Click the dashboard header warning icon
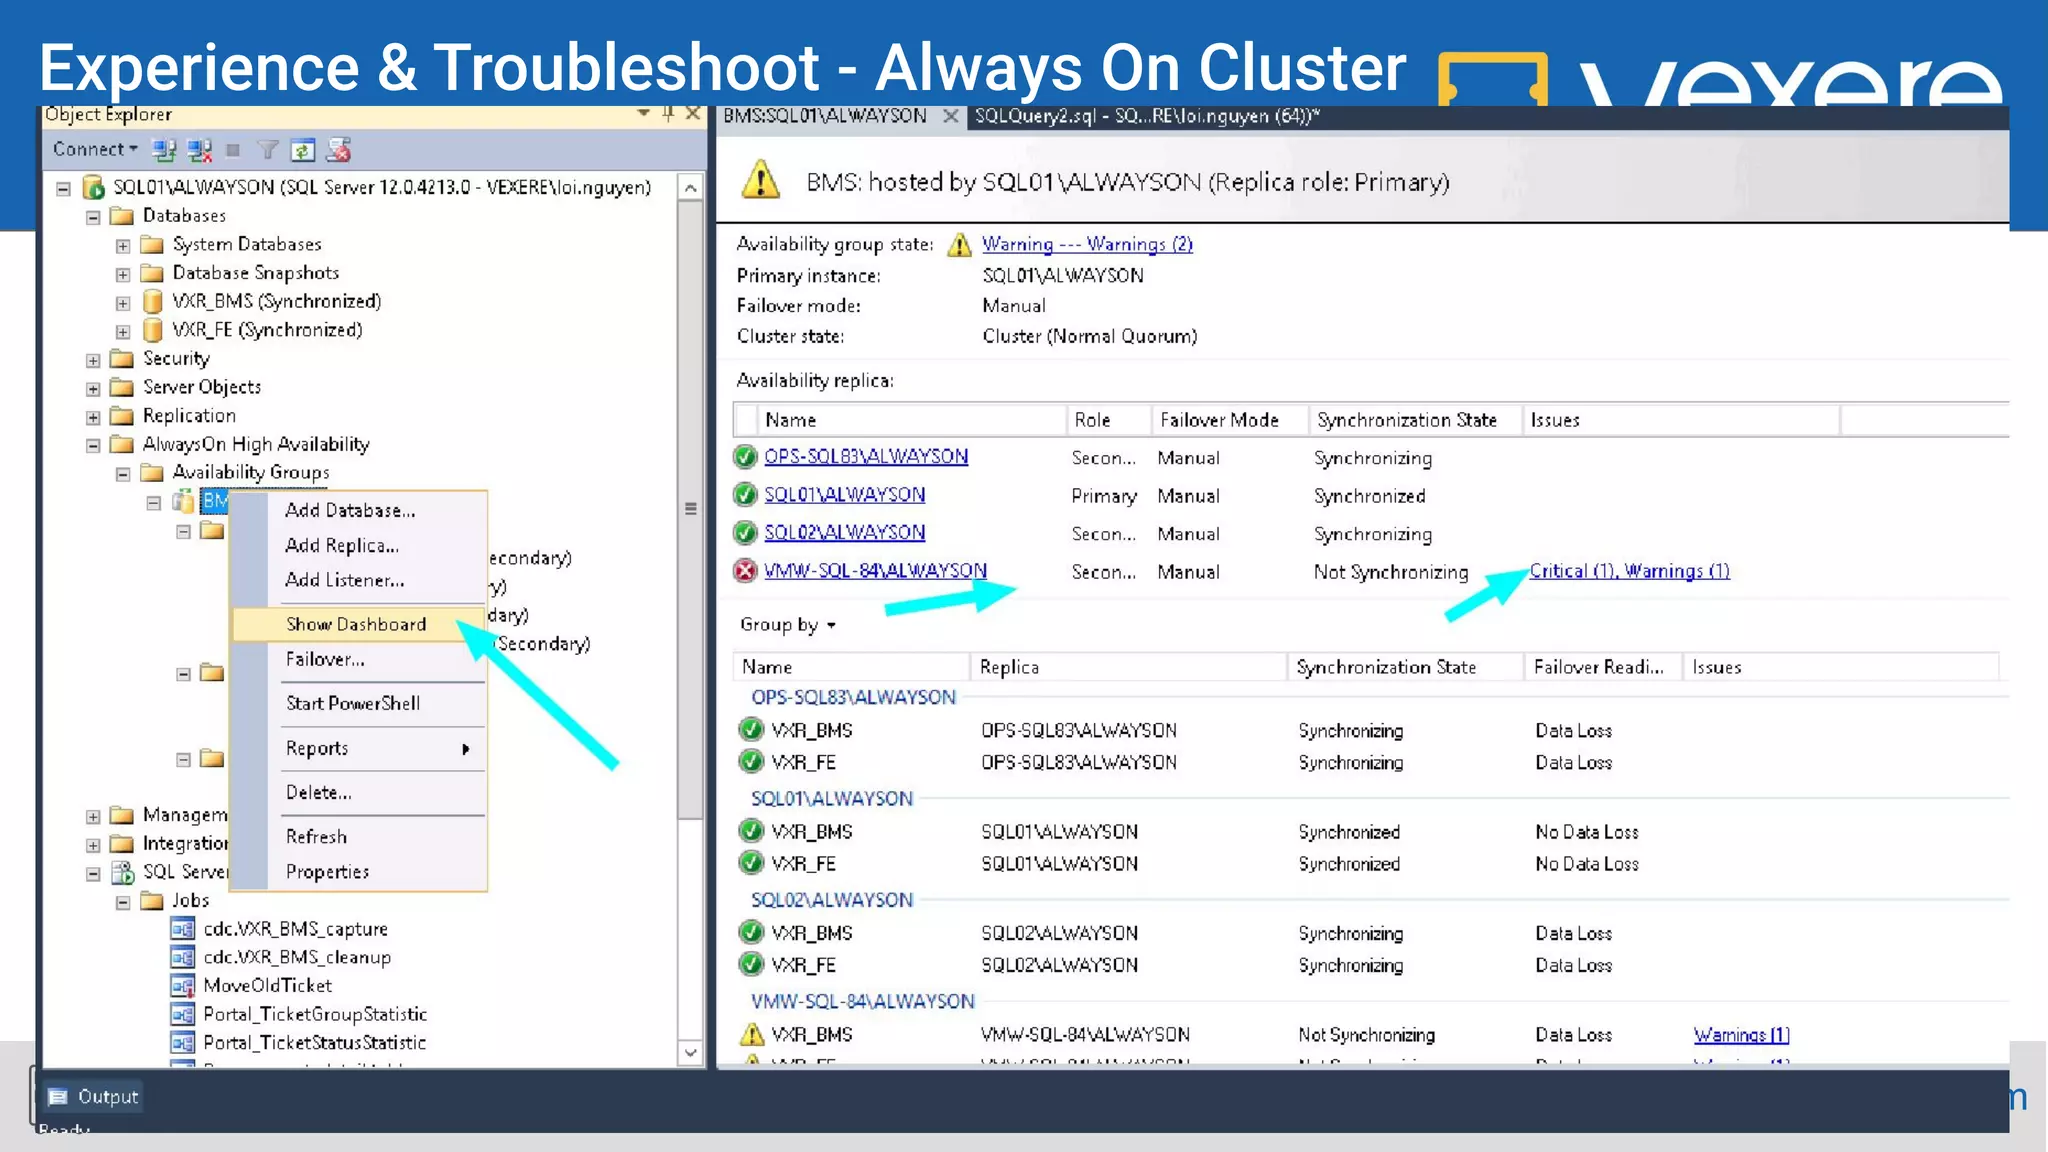The width and height of the screenshot is (2048, 1152). point(761,180)
